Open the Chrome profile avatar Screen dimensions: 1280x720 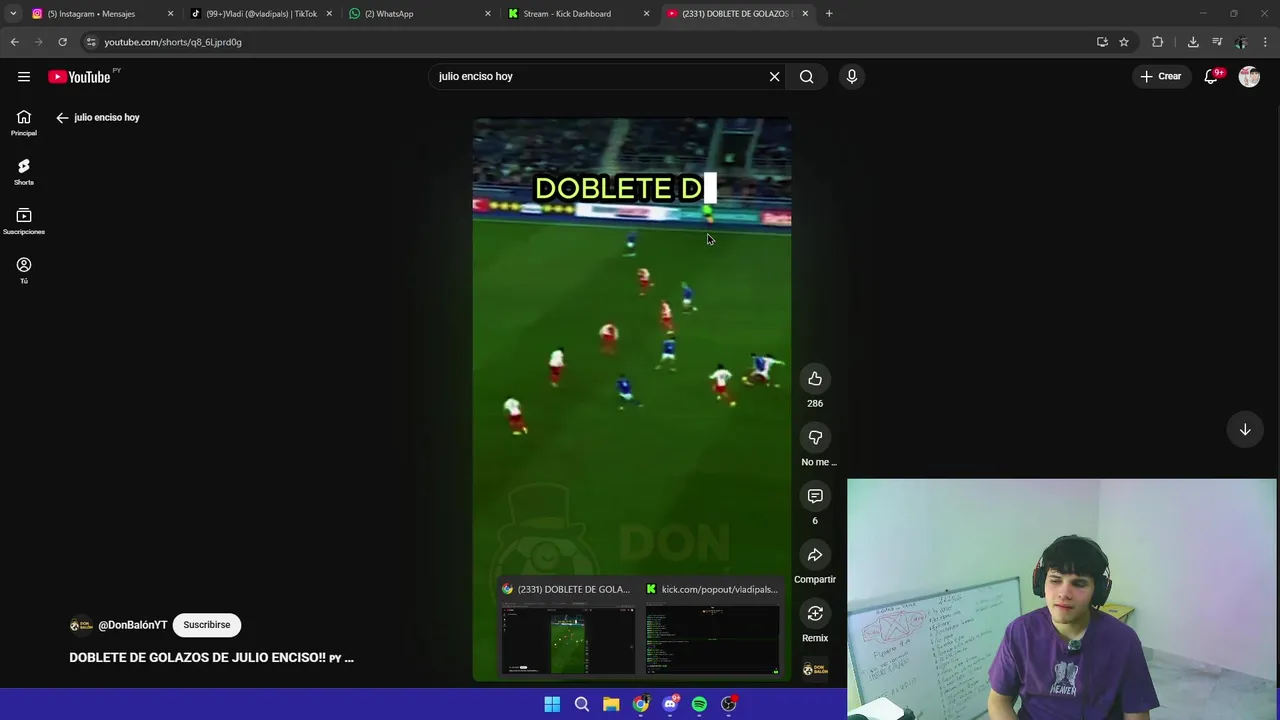[x=1241, y=42]
